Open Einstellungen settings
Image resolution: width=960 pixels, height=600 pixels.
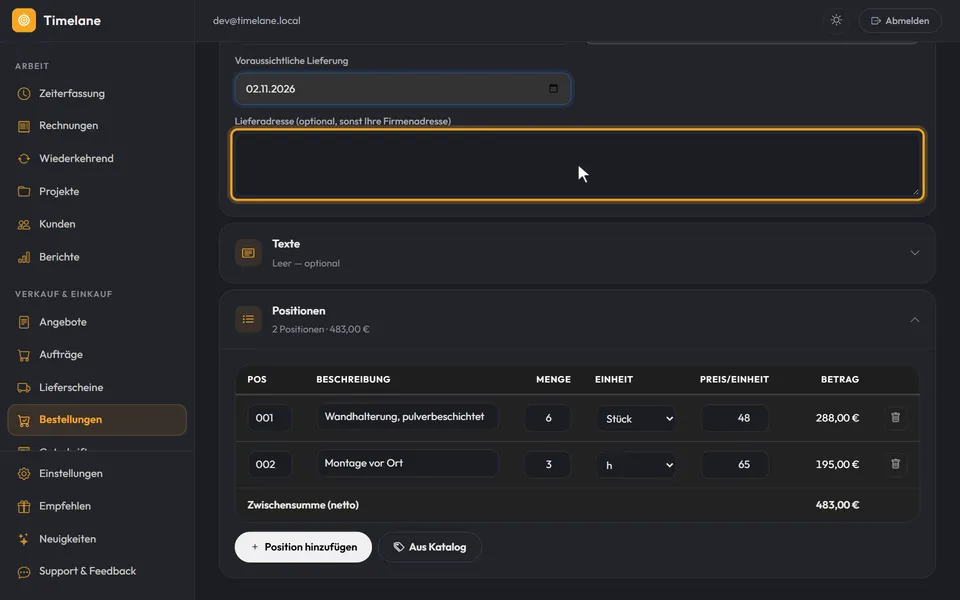pos(97,474)
